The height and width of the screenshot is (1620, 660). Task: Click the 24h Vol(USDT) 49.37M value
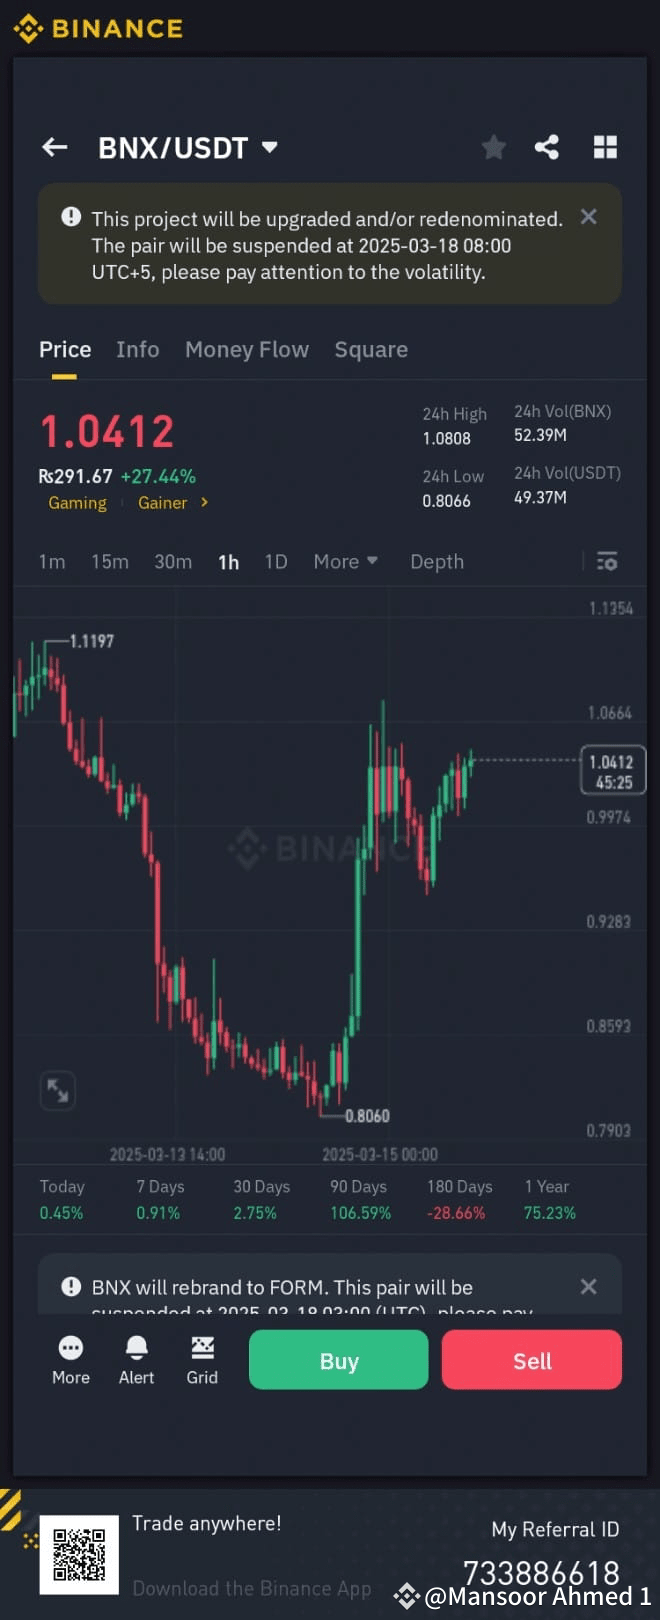[540, 497]
